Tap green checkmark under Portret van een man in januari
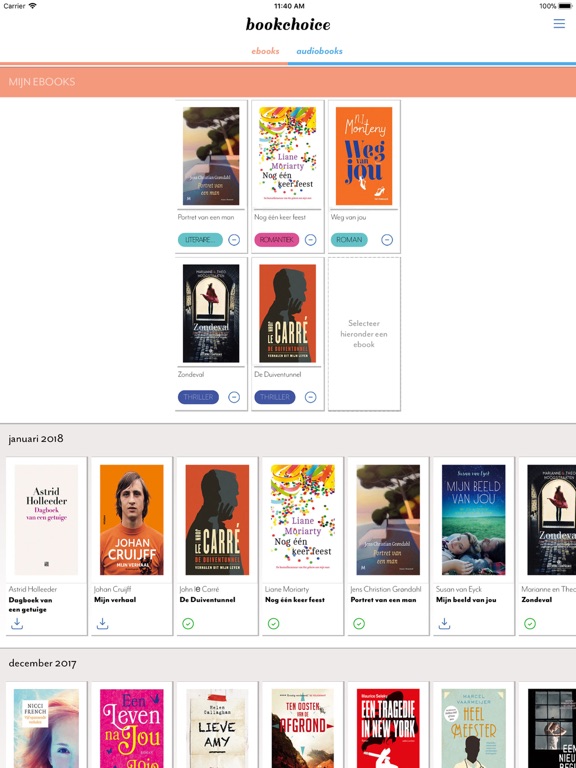This screenshot has width=576, height=768. [359, 624]
